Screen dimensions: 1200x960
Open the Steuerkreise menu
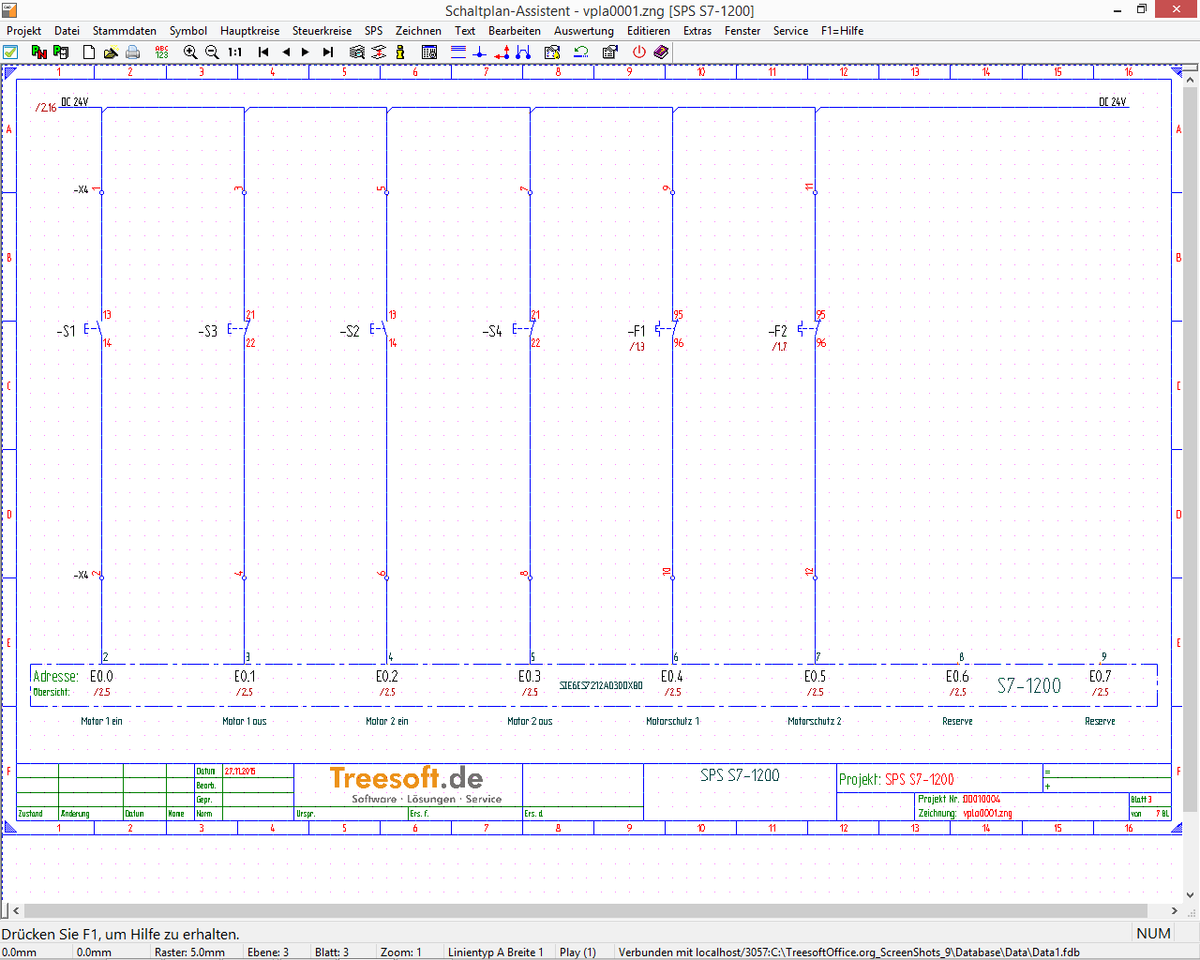coord(322,31)
